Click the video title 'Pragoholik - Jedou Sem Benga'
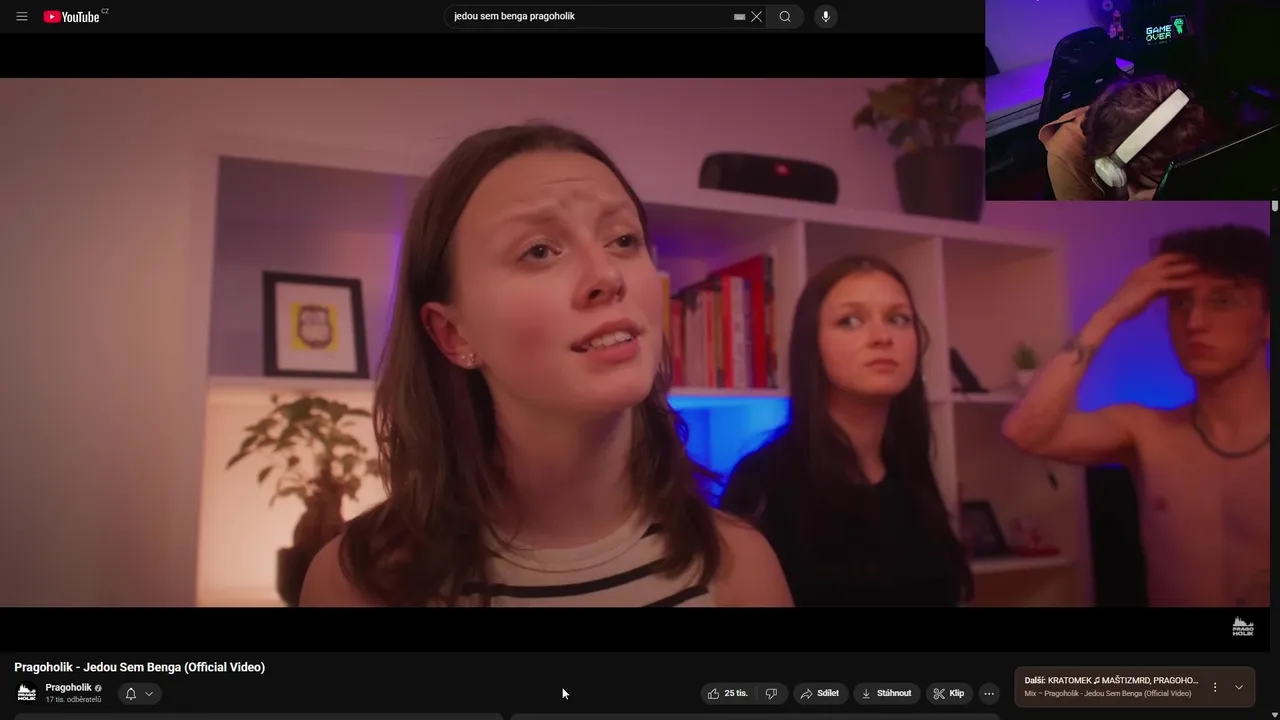Image resolution: width=1280 pixels, height=720 pixels. coord(139,667)
